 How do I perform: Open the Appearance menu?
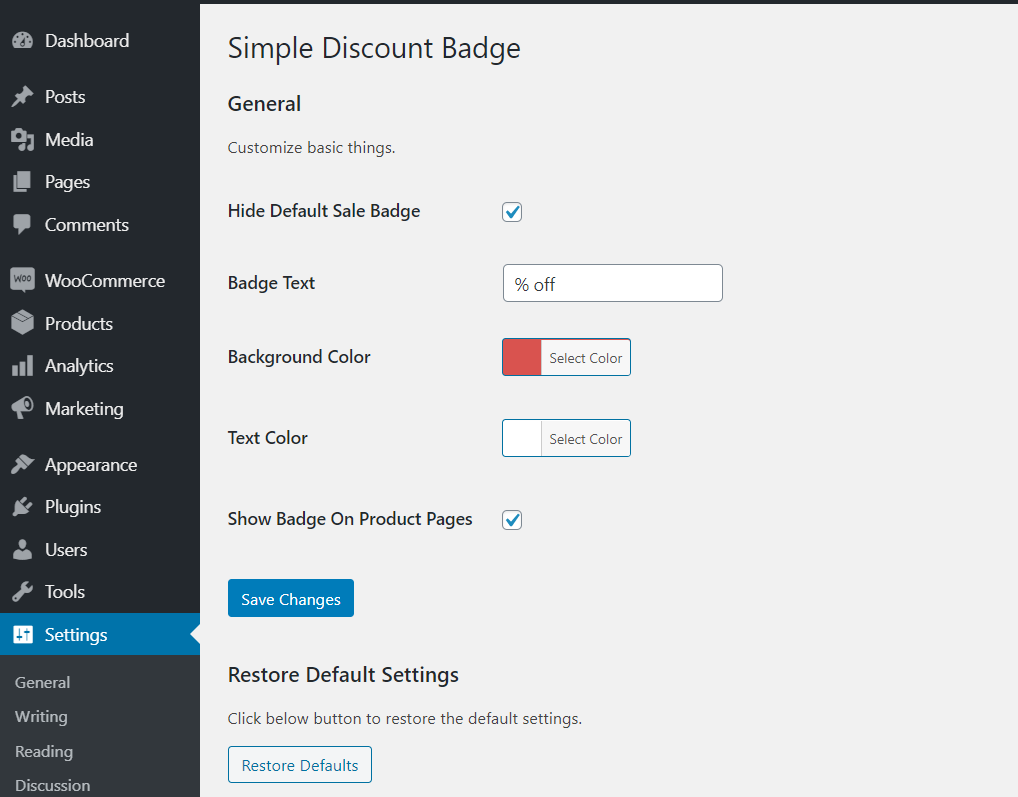[x=90, y=465]
